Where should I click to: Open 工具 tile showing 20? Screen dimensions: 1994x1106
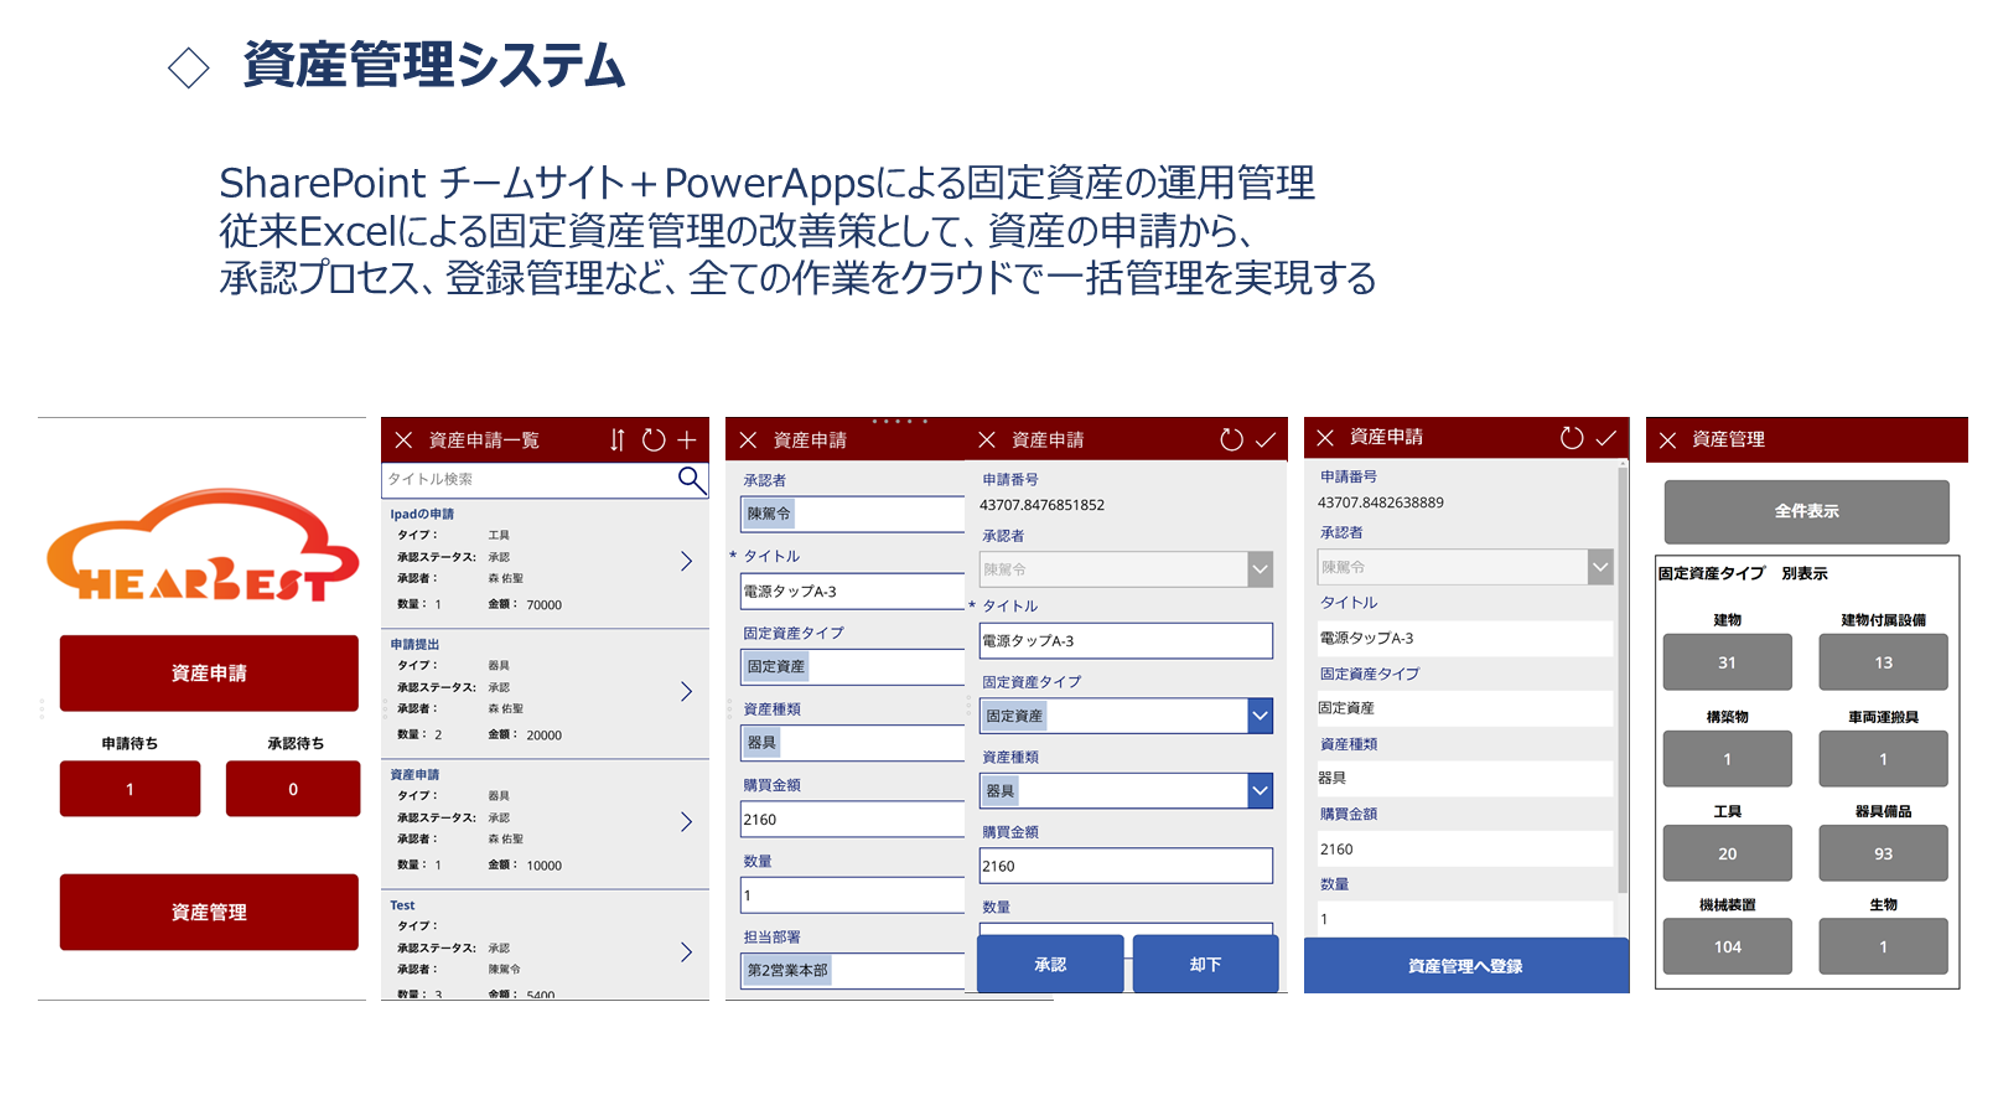[1727, 853]
